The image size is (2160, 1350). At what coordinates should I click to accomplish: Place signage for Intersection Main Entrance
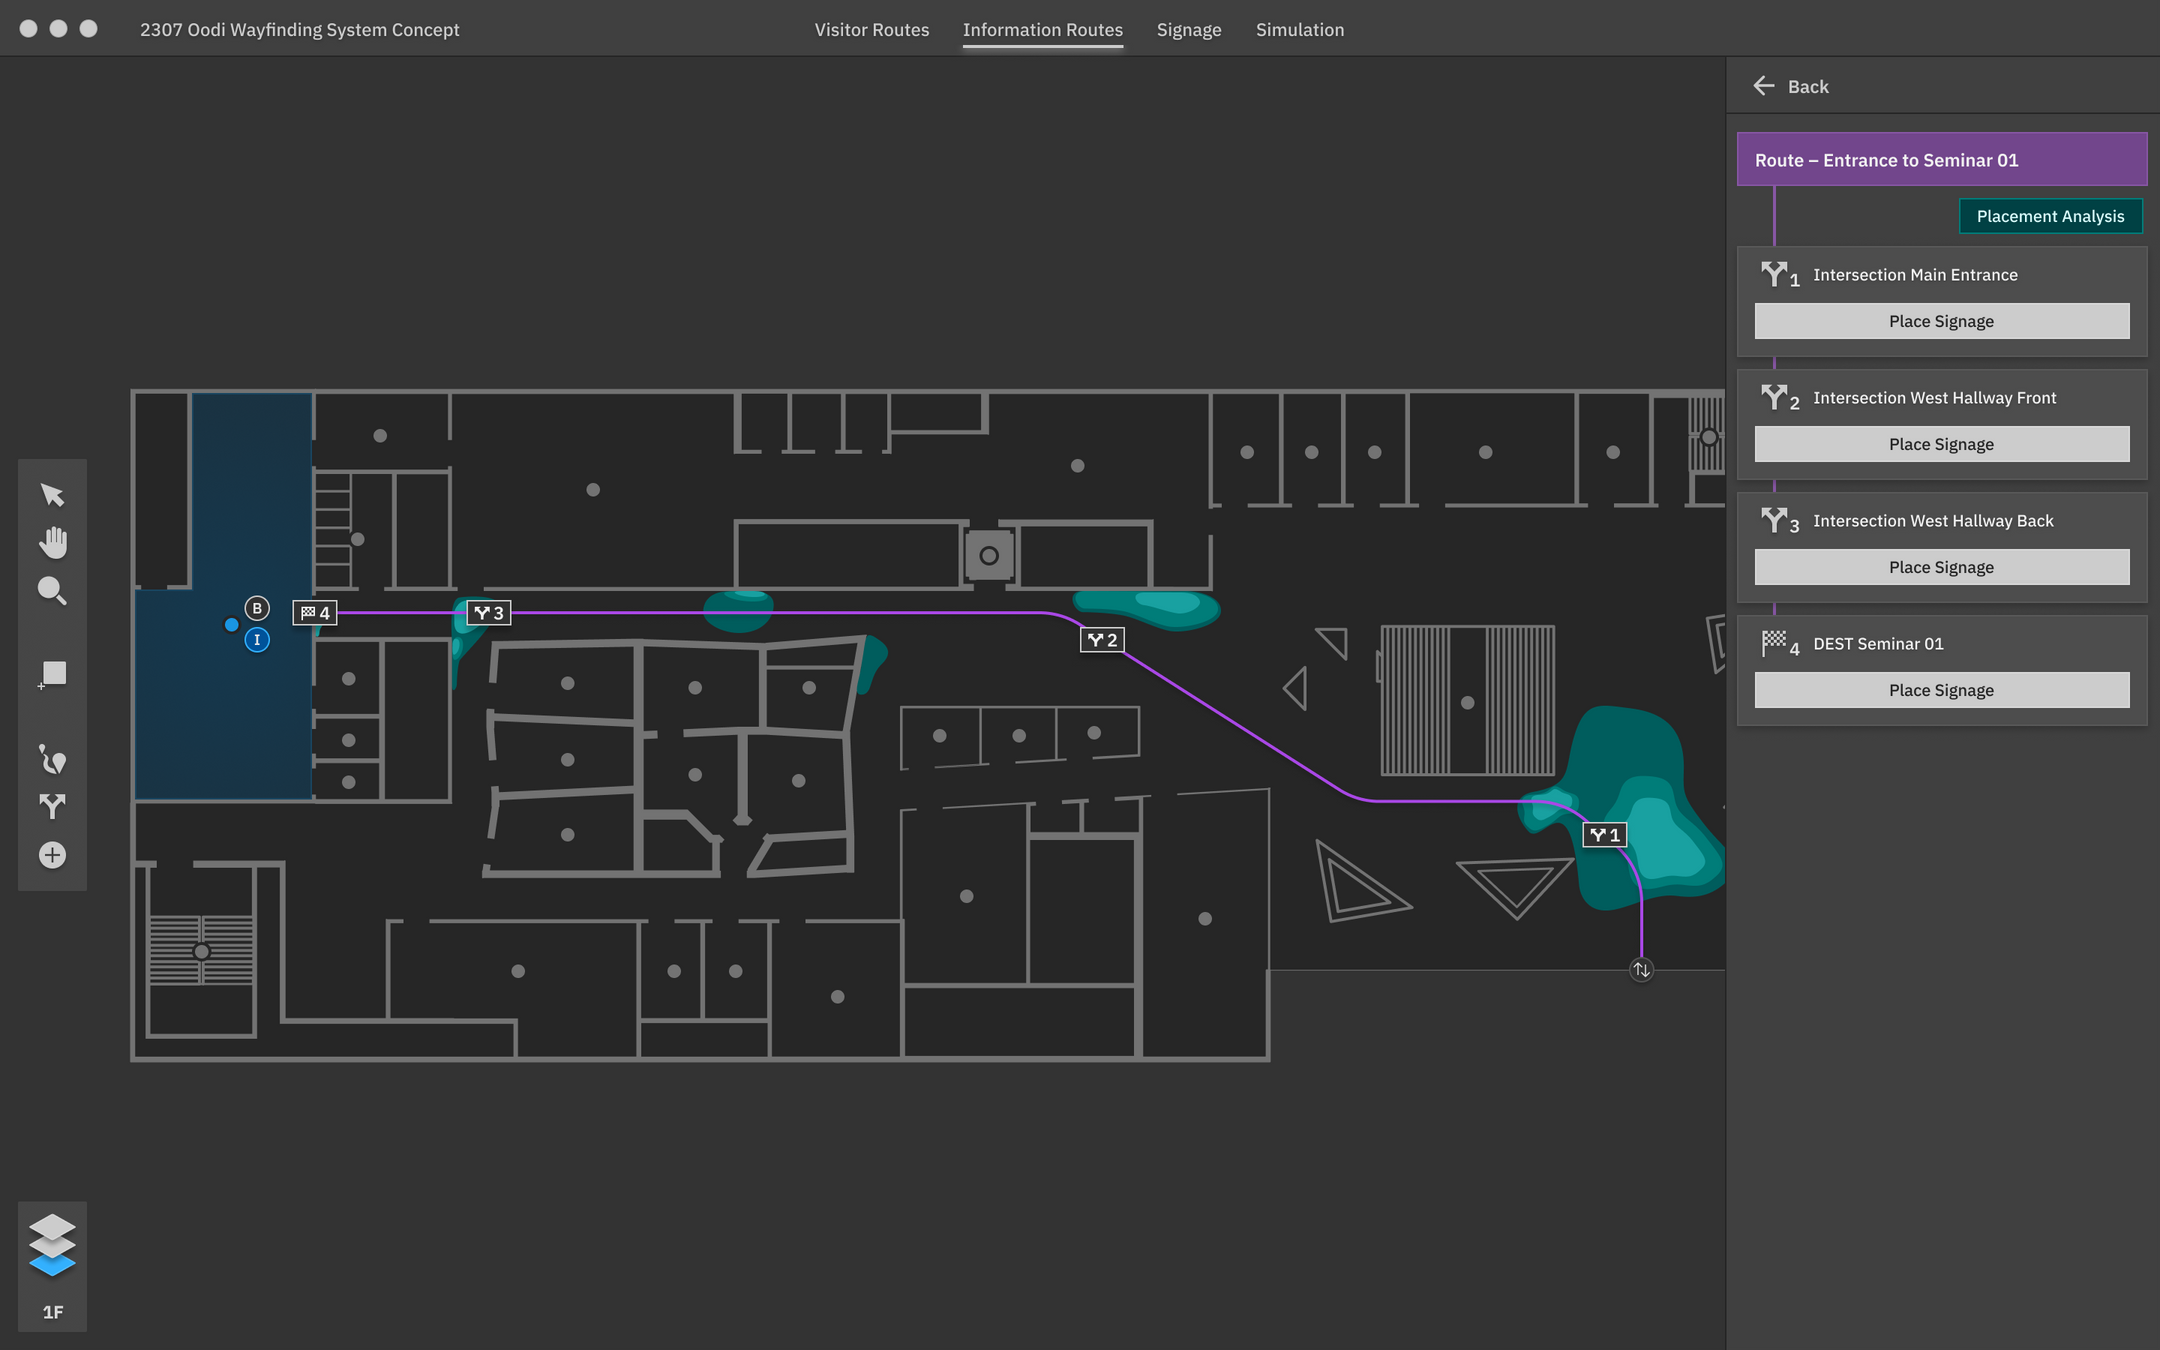pyautogui.click(x=1941, y=321)
